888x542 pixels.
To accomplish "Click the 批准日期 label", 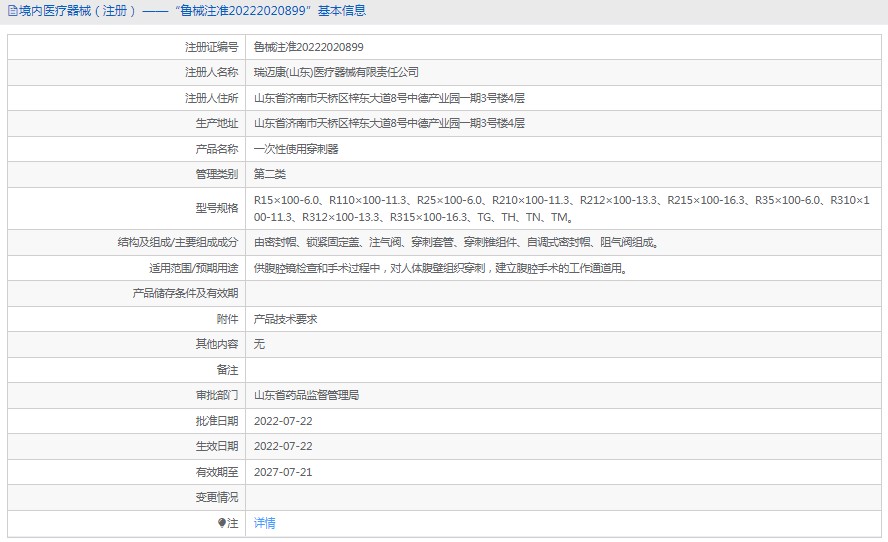I will coord(217,421).
